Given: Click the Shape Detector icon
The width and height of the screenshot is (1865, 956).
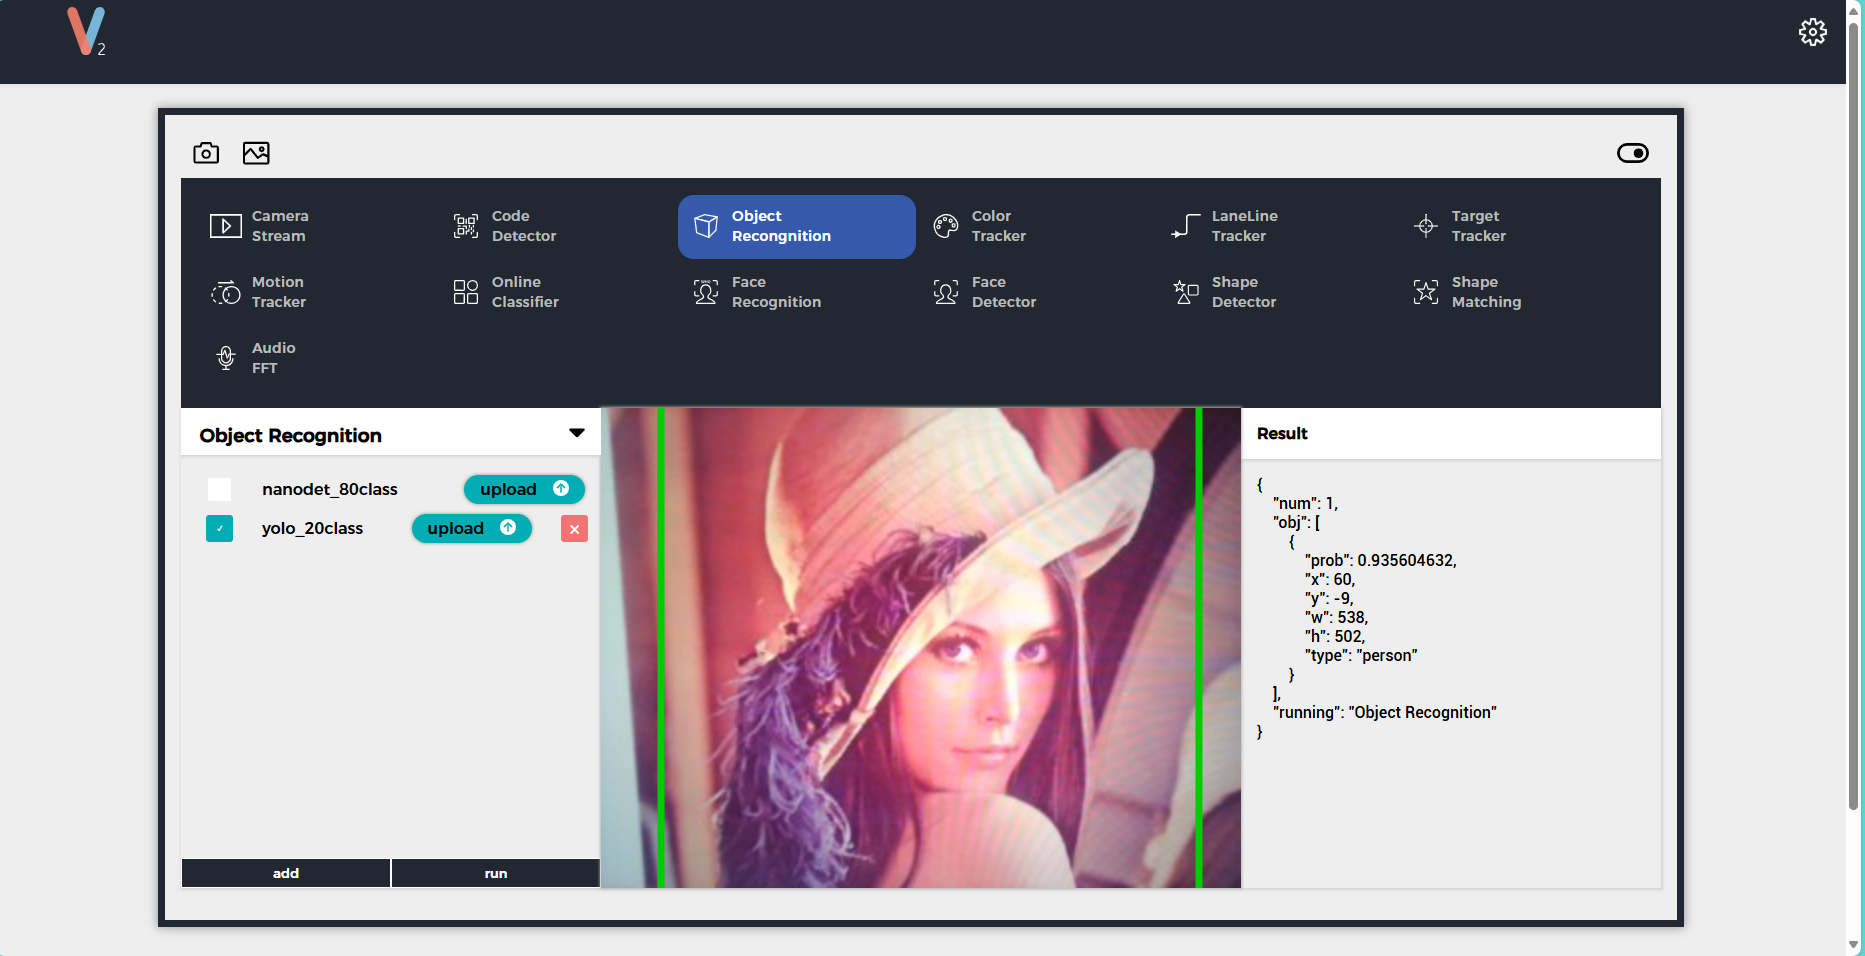Looking at the screenshot, I should [1186, 292].
